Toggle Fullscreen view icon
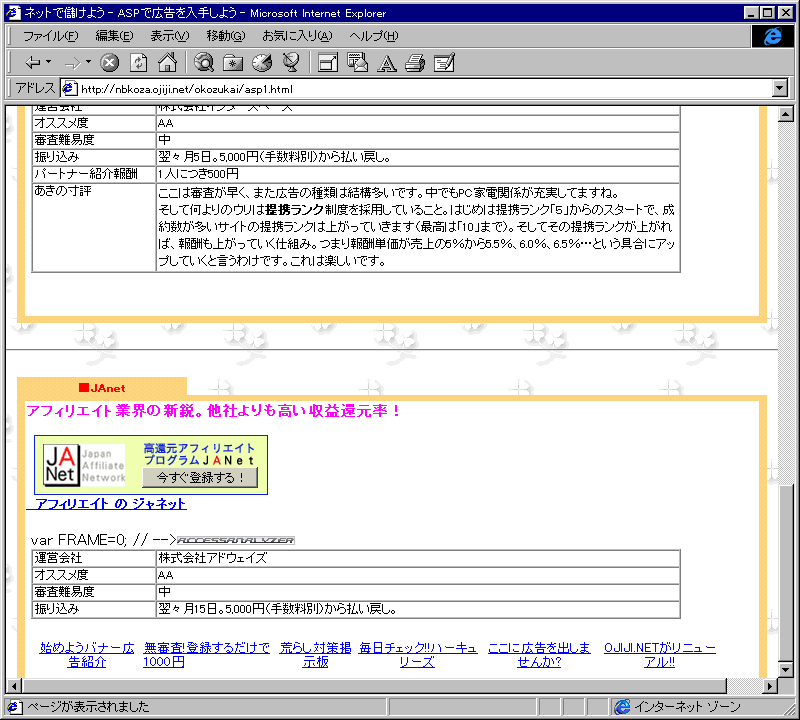 tap(328, 63)
